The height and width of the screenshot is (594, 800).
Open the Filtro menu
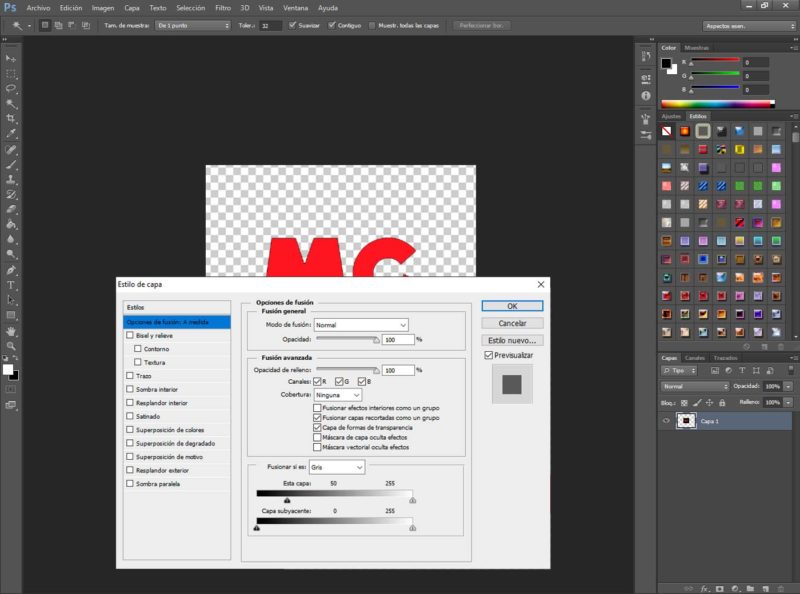coord(223,7)
